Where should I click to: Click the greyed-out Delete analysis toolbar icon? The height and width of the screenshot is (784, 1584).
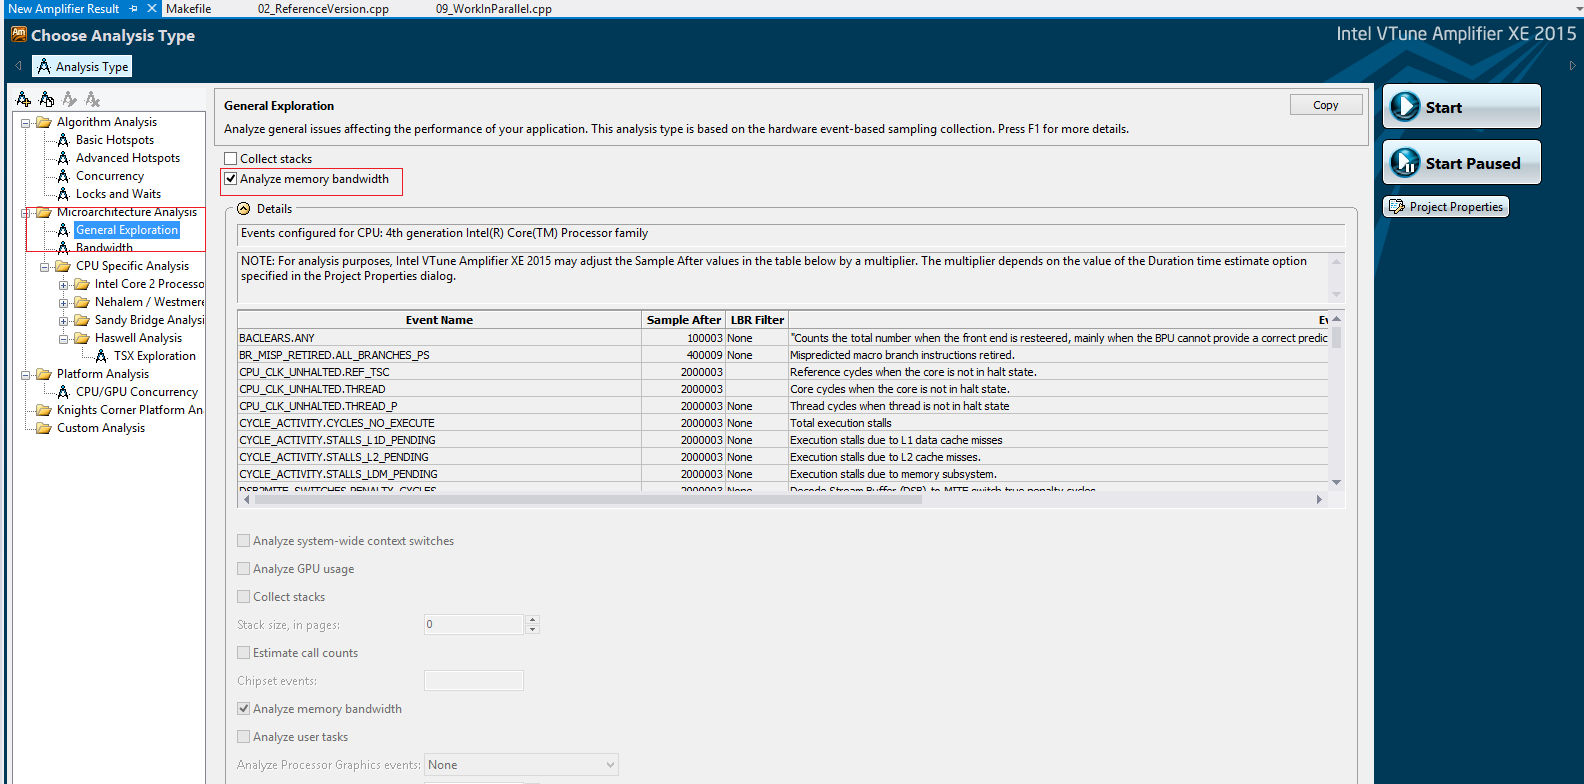[93, 99]
